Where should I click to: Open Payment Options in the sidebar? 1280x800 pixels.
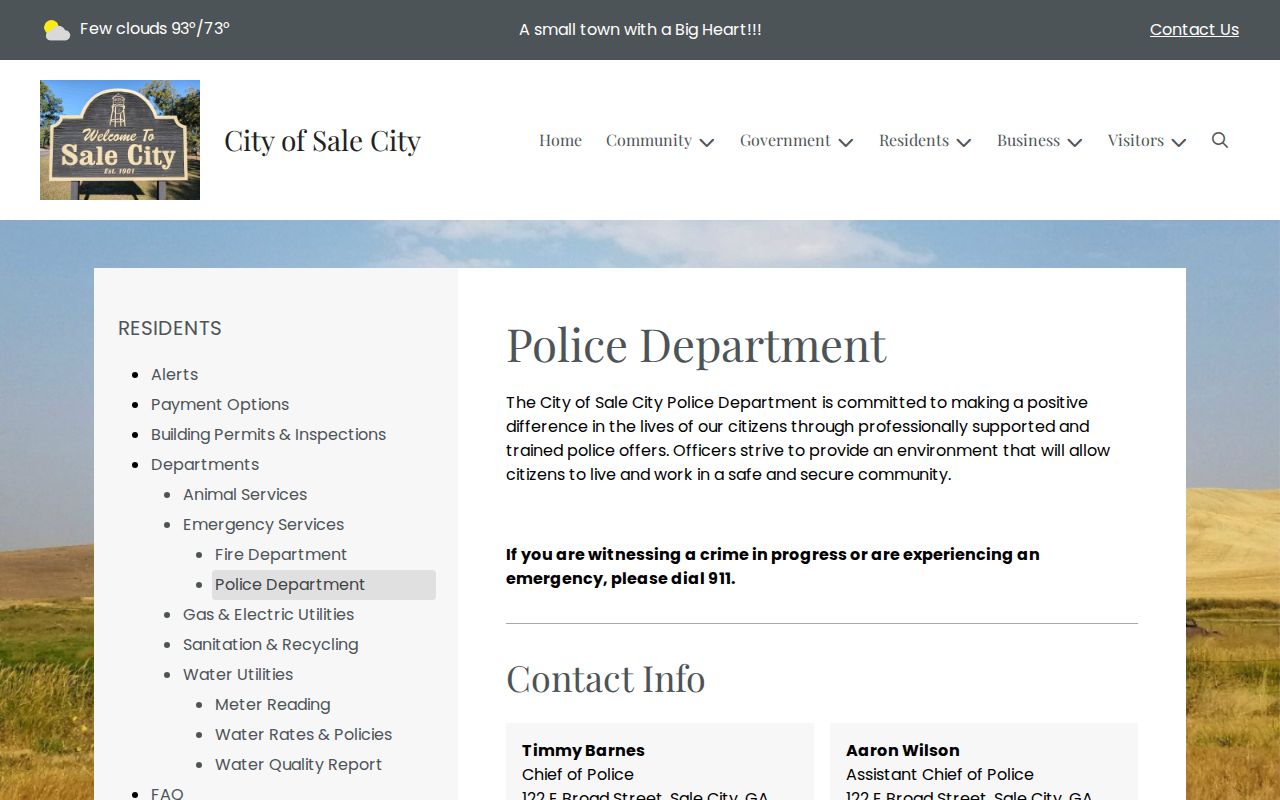coord(220,404)
